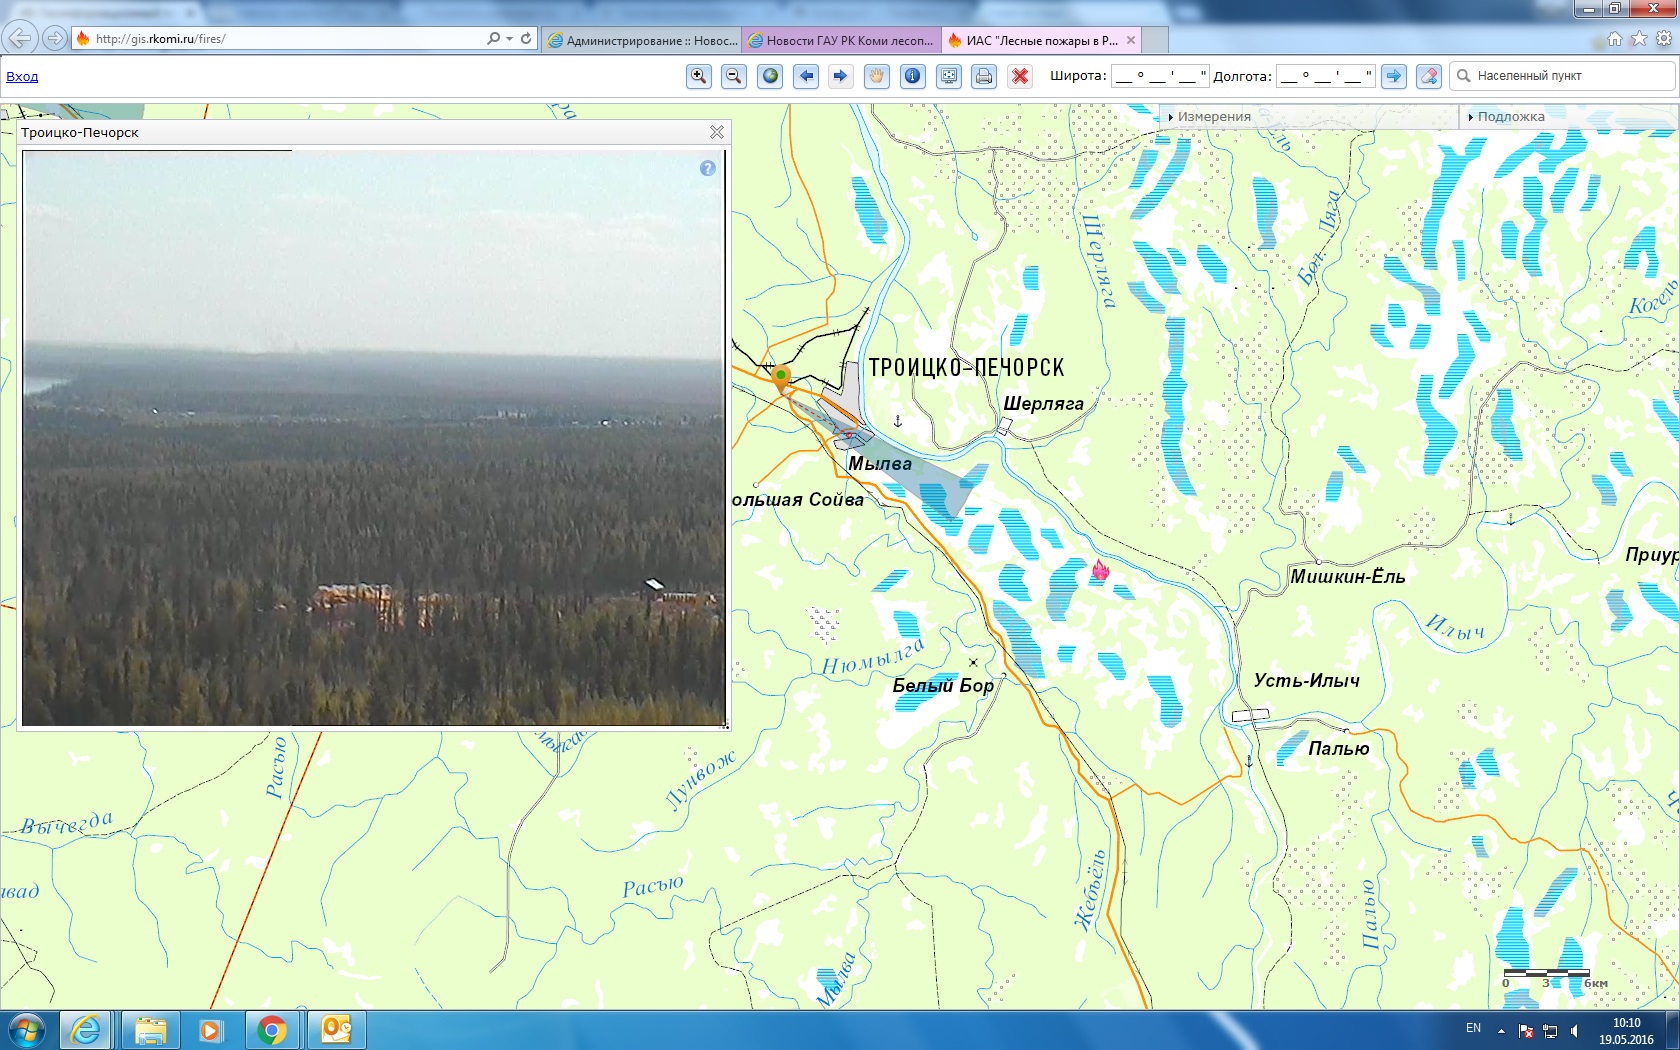
Task: Print the map with printer icon
Action: (x=984, y=76)
